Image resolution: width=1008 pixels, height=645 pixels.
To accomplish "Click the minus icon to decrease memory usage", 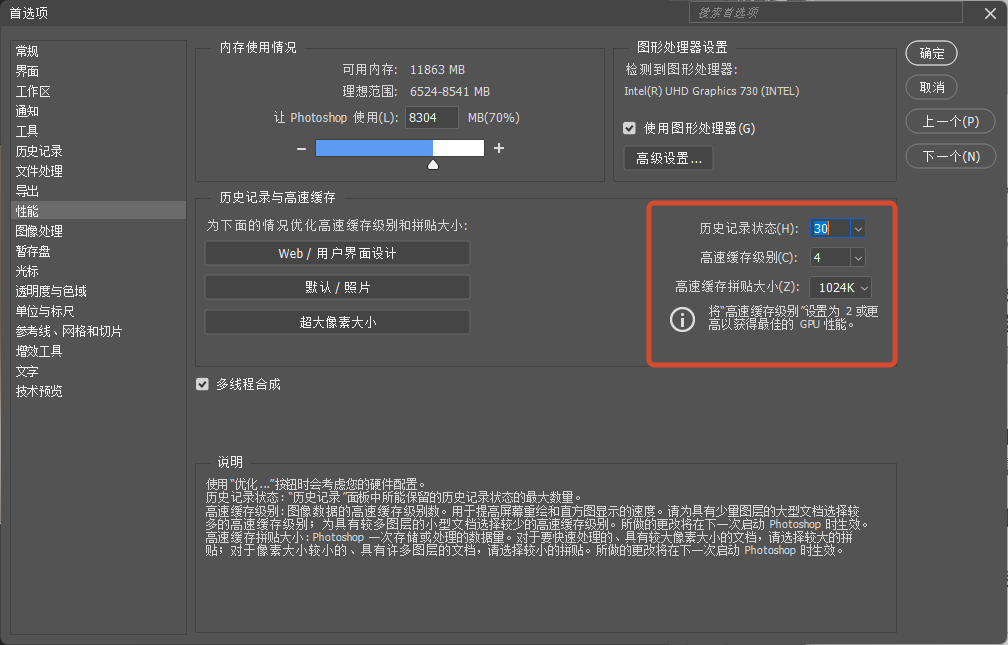I will click(302, 149).
